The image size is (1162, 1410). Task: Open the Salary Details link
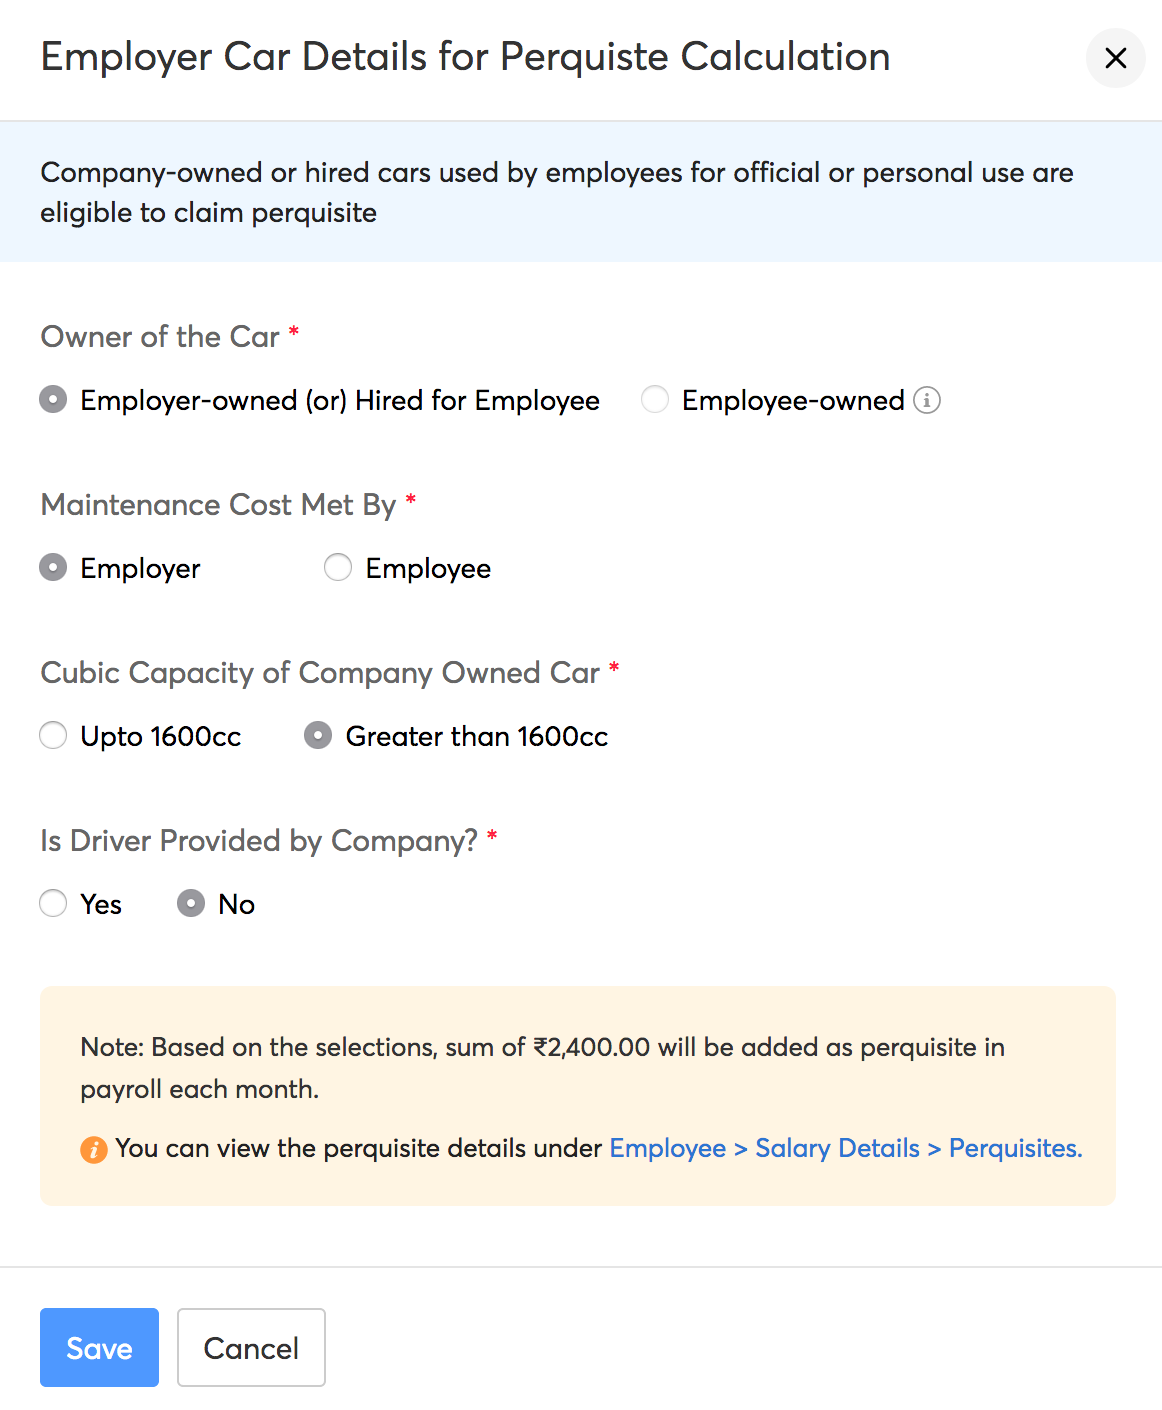838,1149
